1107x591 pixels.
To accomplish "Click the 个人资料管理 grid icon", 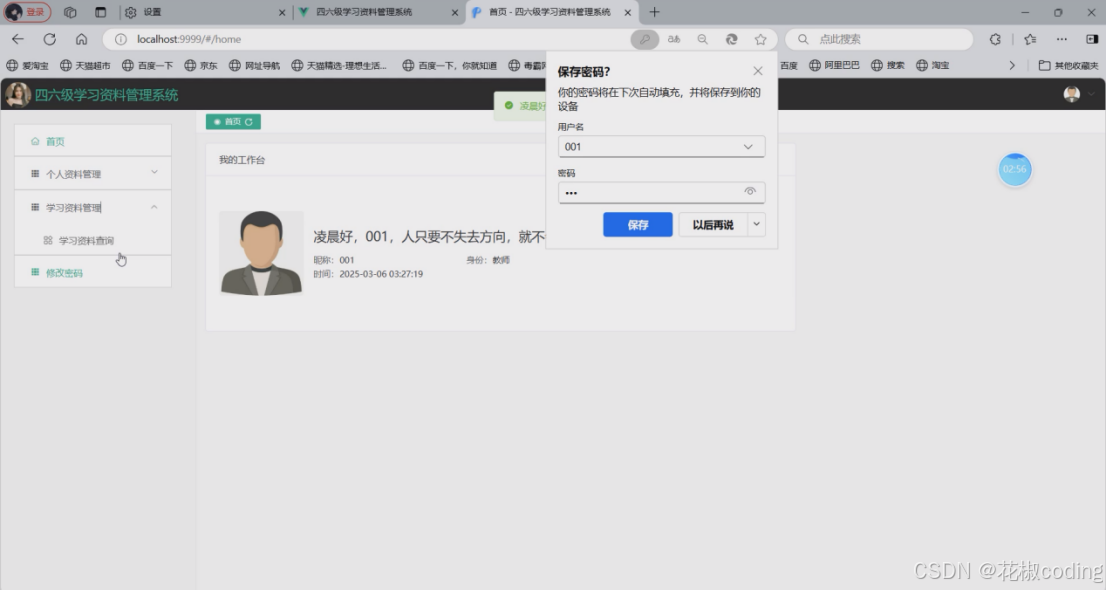I will (34, 173).
